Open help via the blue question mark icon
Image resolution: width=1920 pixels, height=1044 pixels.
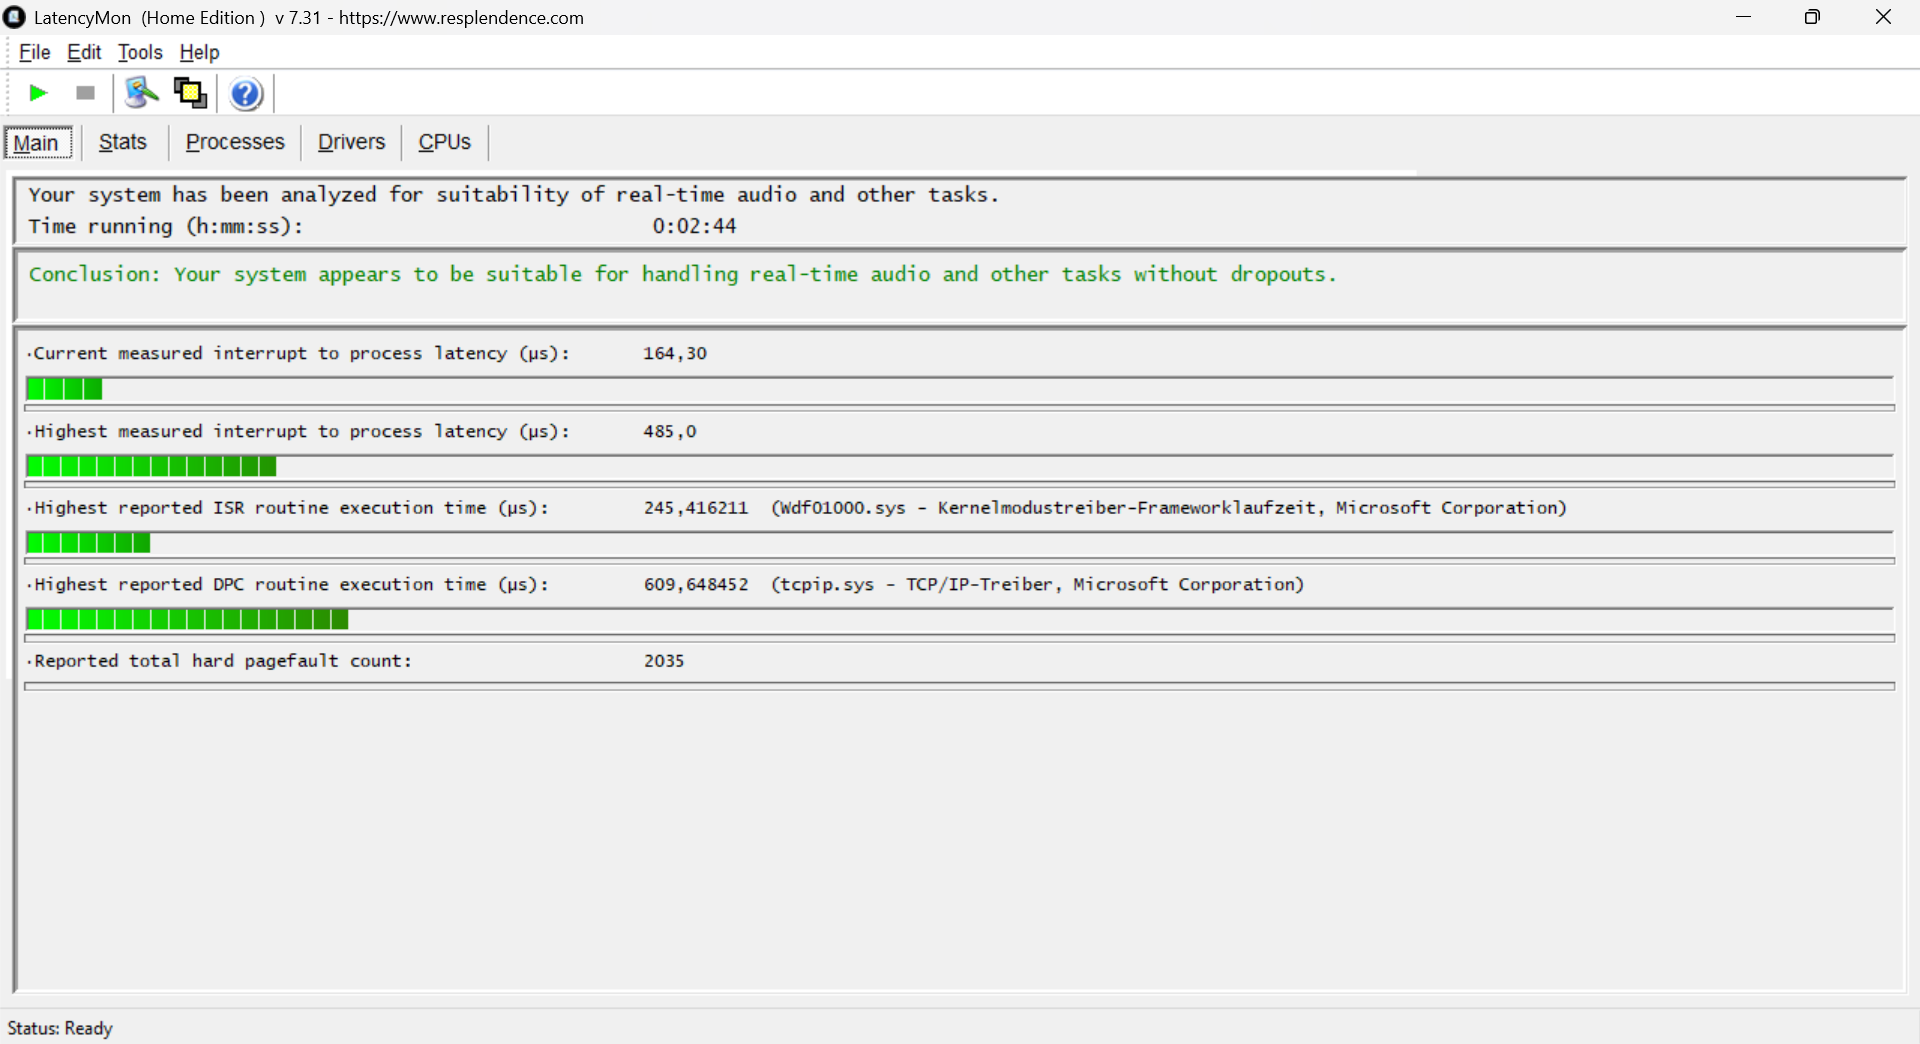click(246, 93)
